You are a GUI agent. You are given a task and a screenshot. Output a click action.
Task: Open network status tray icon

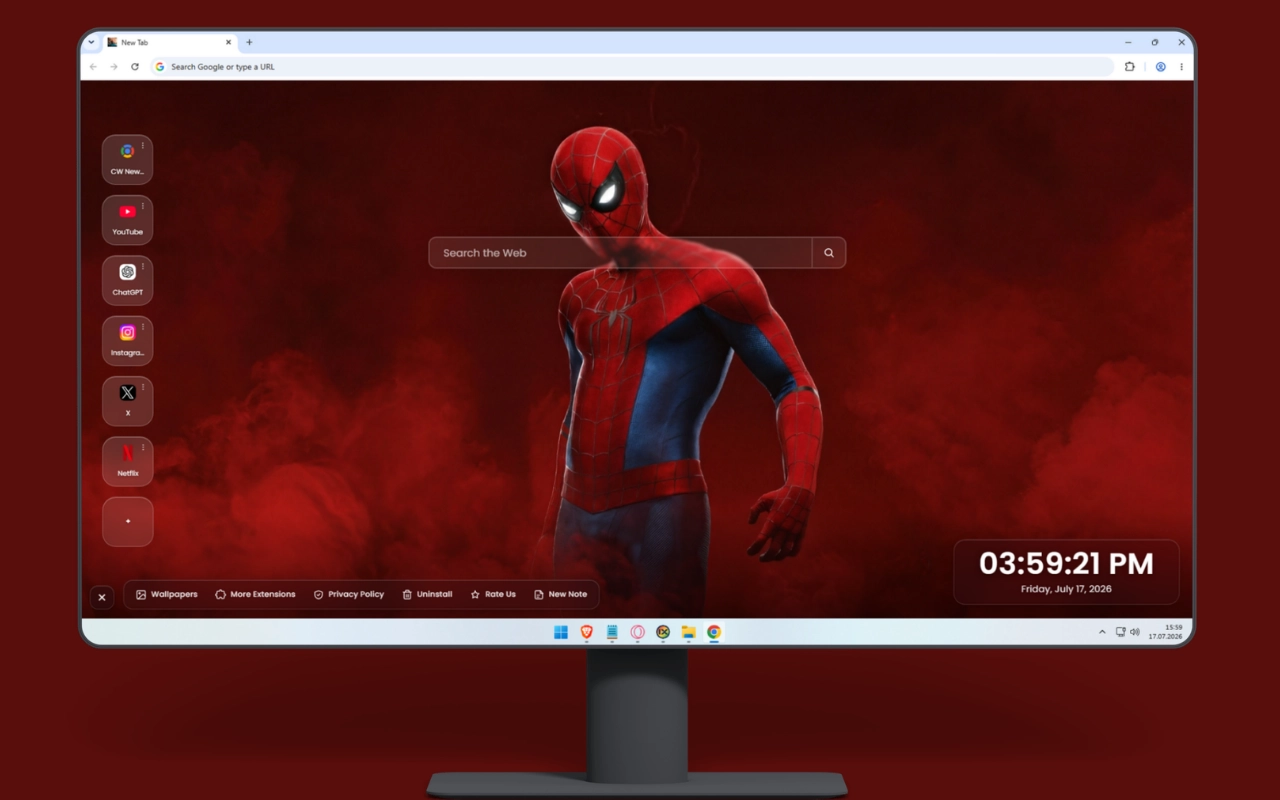tap(1121, 632)
